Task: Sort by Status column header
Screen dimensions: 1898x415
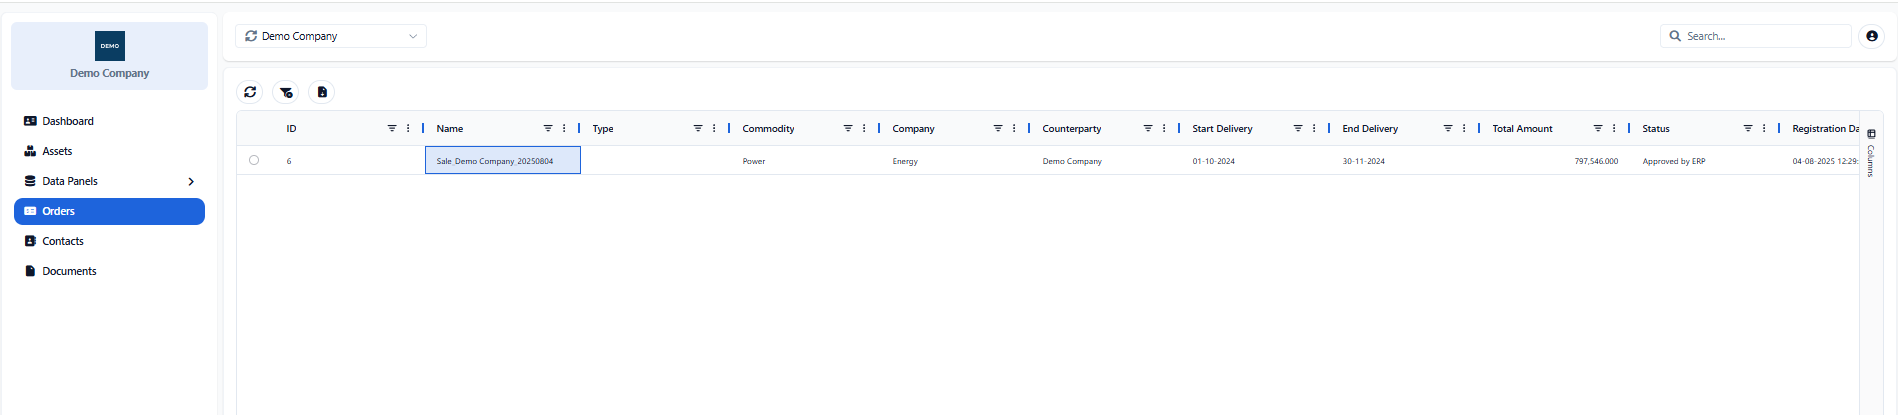Action: tap(1656, 129)
